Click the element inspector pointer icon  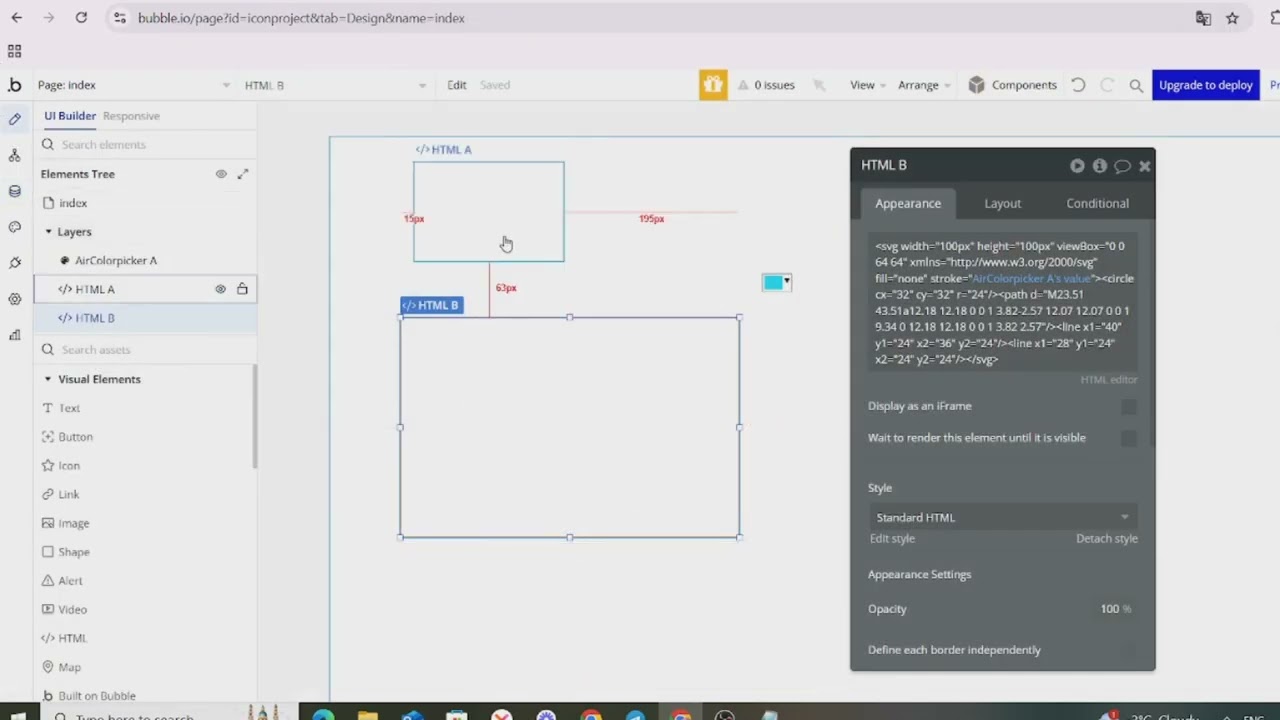(x=819, y=85)
